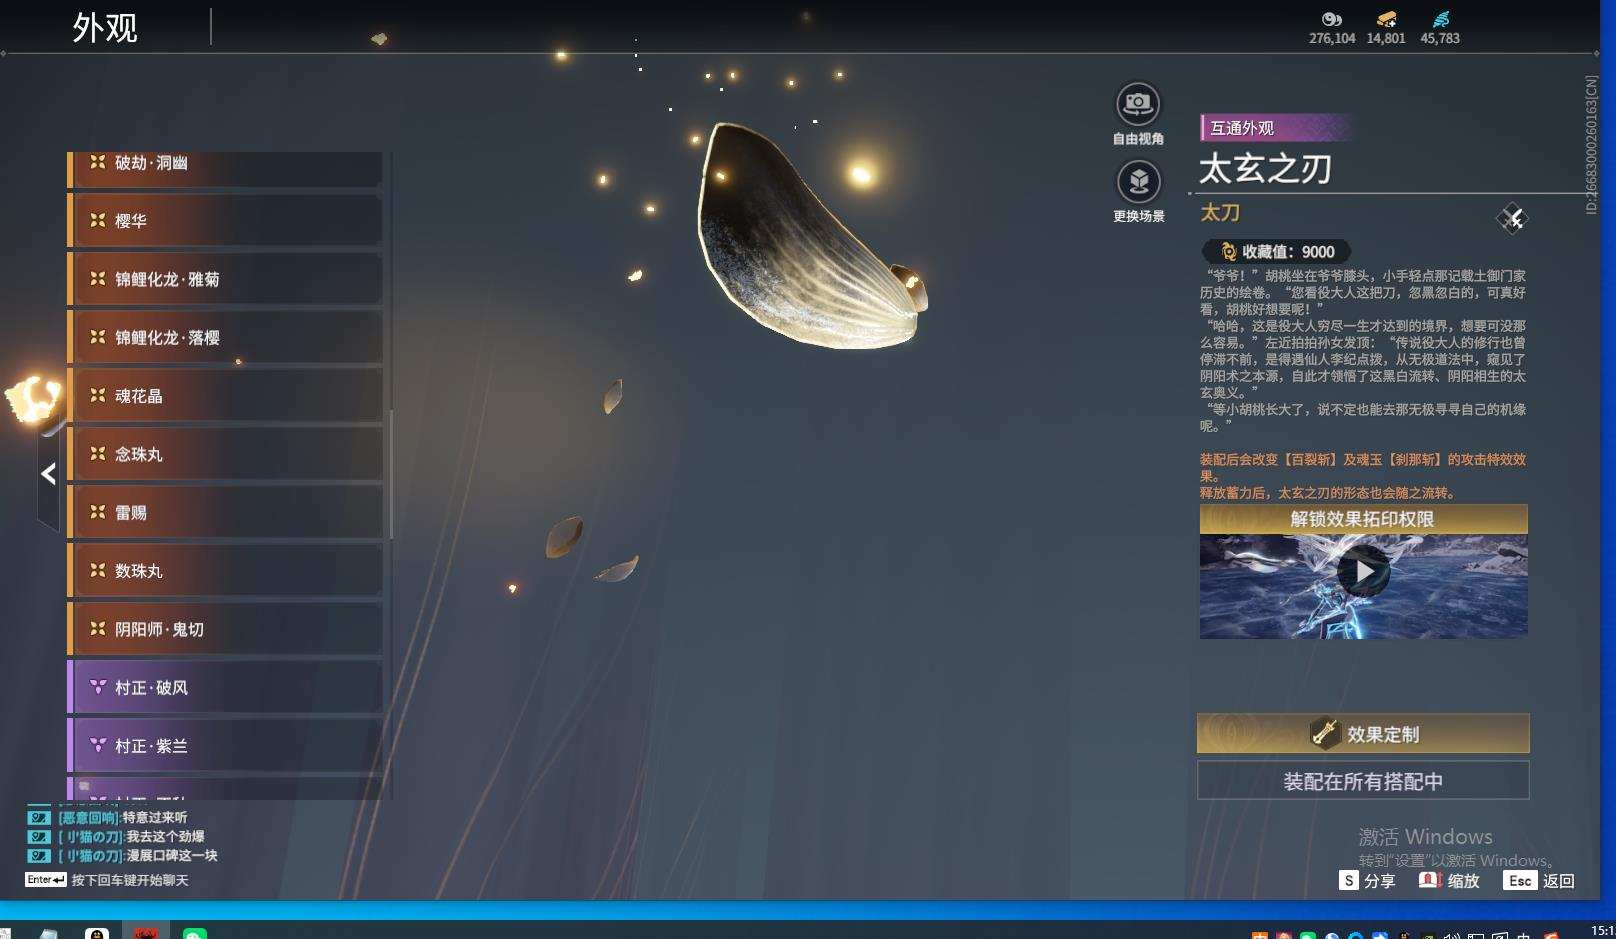1616x939 pixels.
Task: Select the 阴阳师·鬼切 skin
Action: pos(225,629)
